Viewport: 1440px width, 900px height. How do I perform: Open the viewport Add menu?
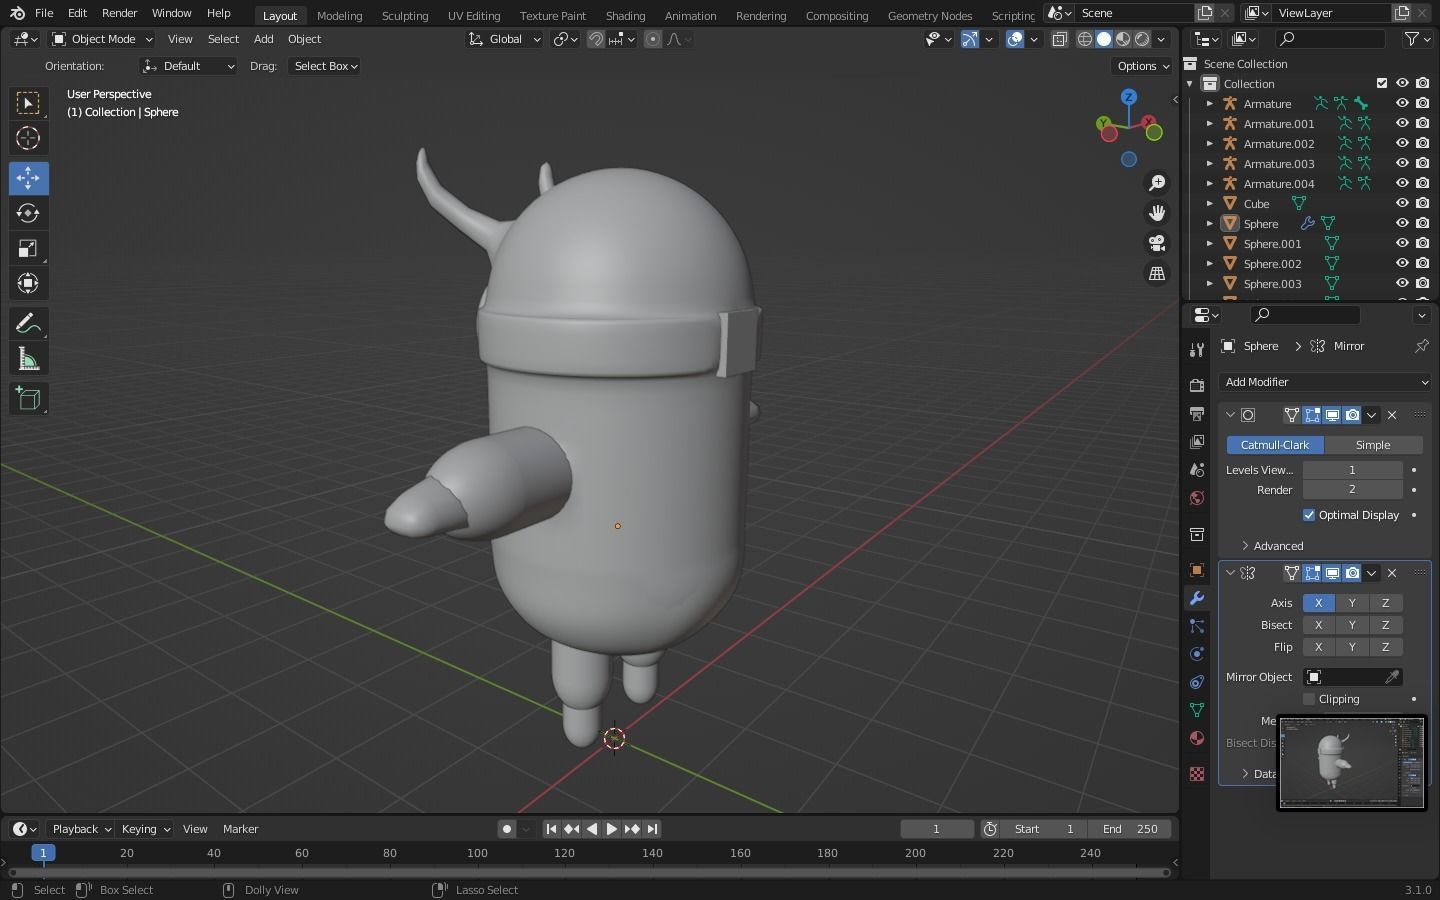(x=263, y=39)
